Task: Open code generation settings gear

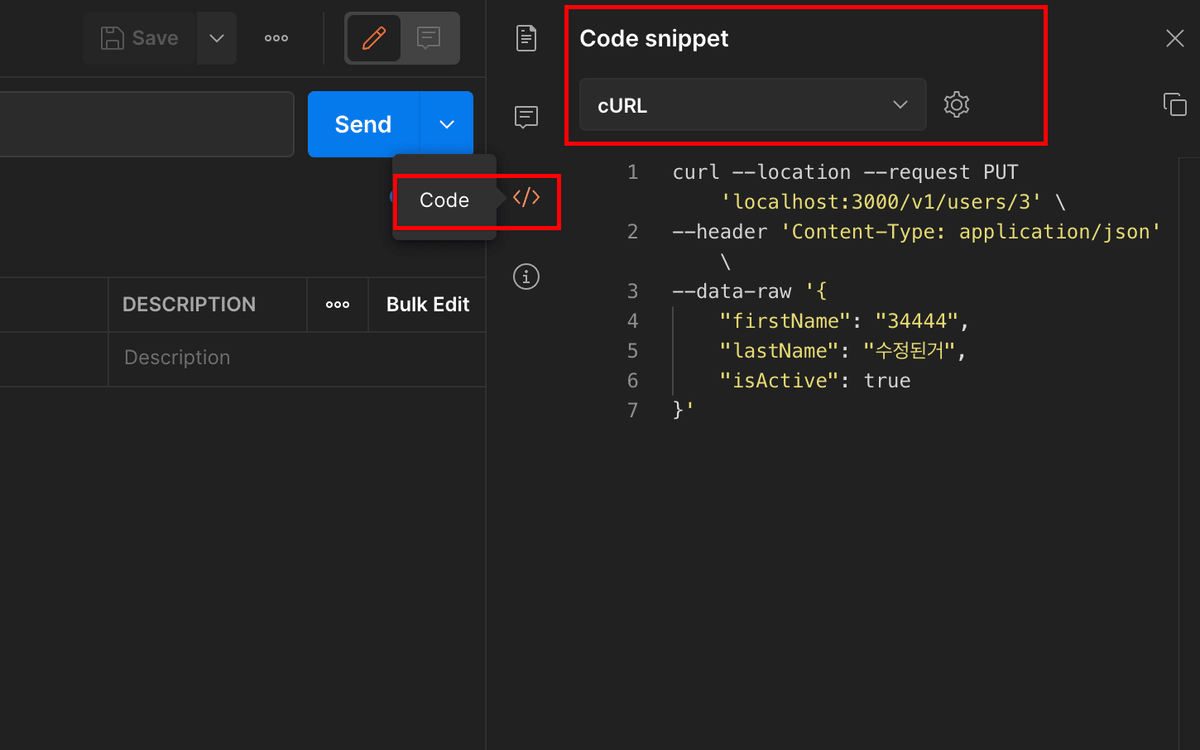Action: coord(956,104)
